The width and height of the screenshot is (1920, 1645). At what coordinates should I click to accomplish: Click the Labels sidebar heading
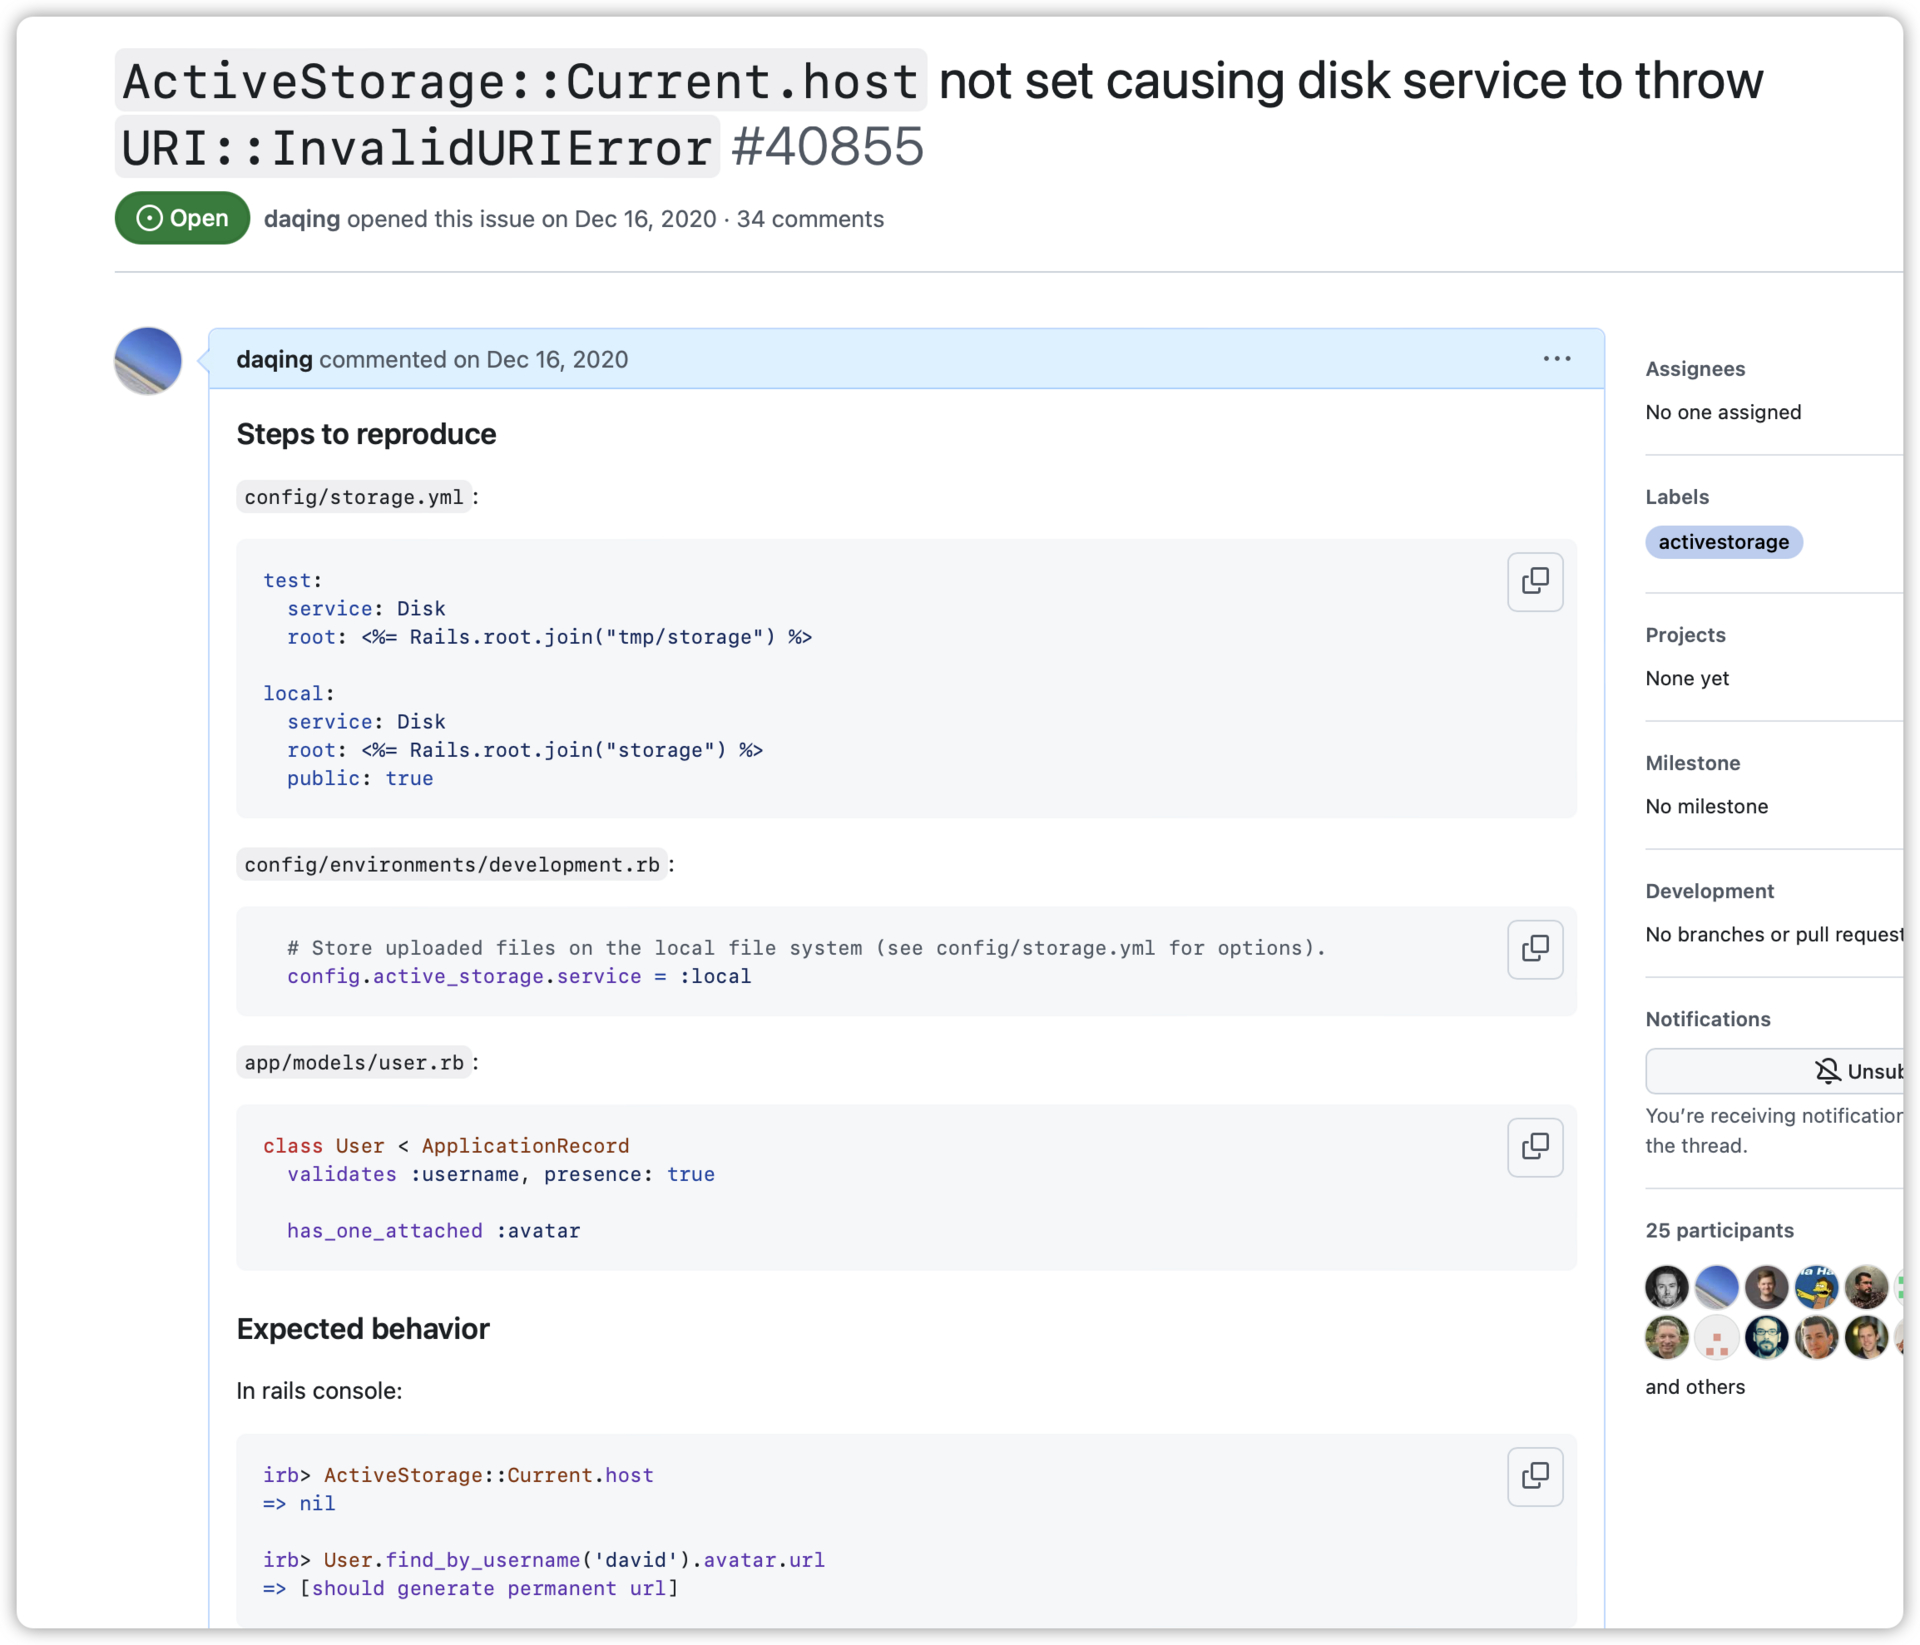click(1677, 497)
